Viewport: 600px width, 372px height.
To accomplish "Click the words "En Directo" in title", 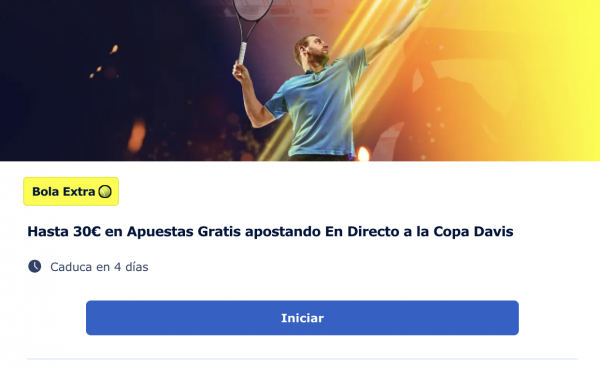I will (362, 232).
